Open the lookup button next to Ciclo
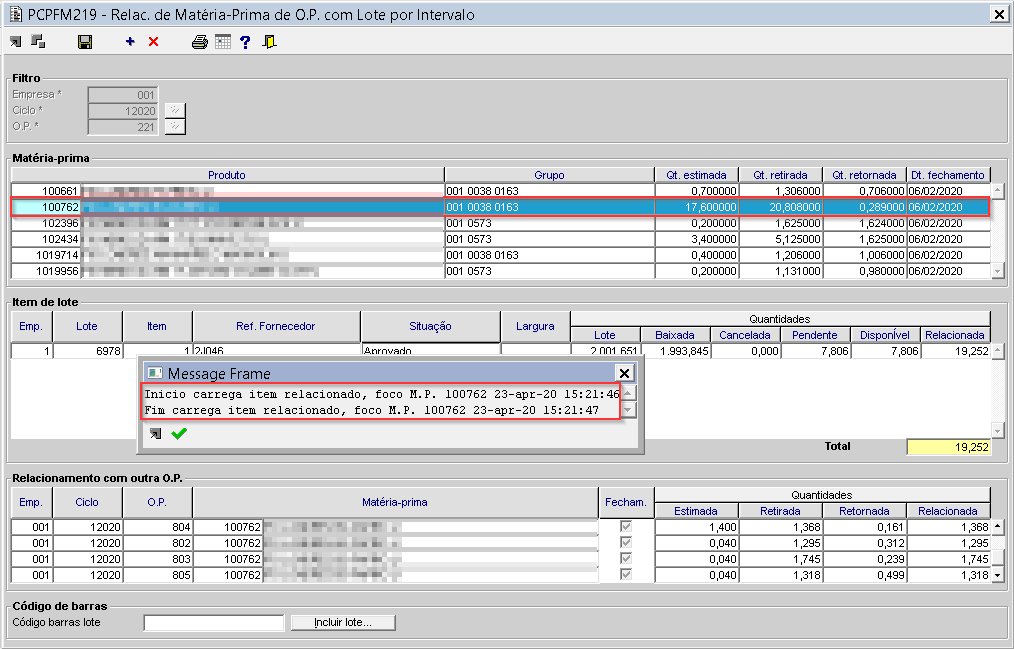1014x649 pixels. click(x=175, y=111)
